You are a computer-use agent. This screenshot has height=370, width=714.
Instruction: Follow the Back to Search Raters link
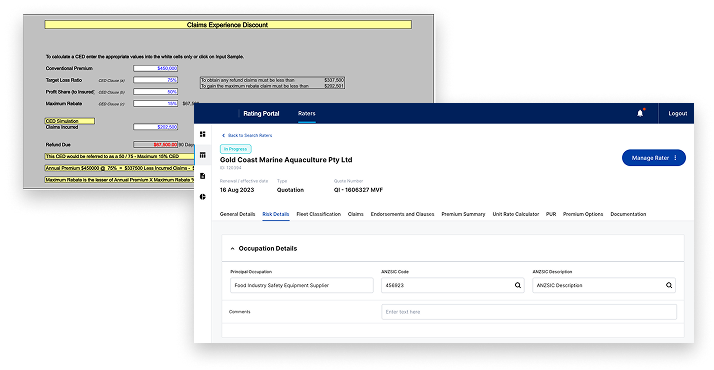coord(250,136)
